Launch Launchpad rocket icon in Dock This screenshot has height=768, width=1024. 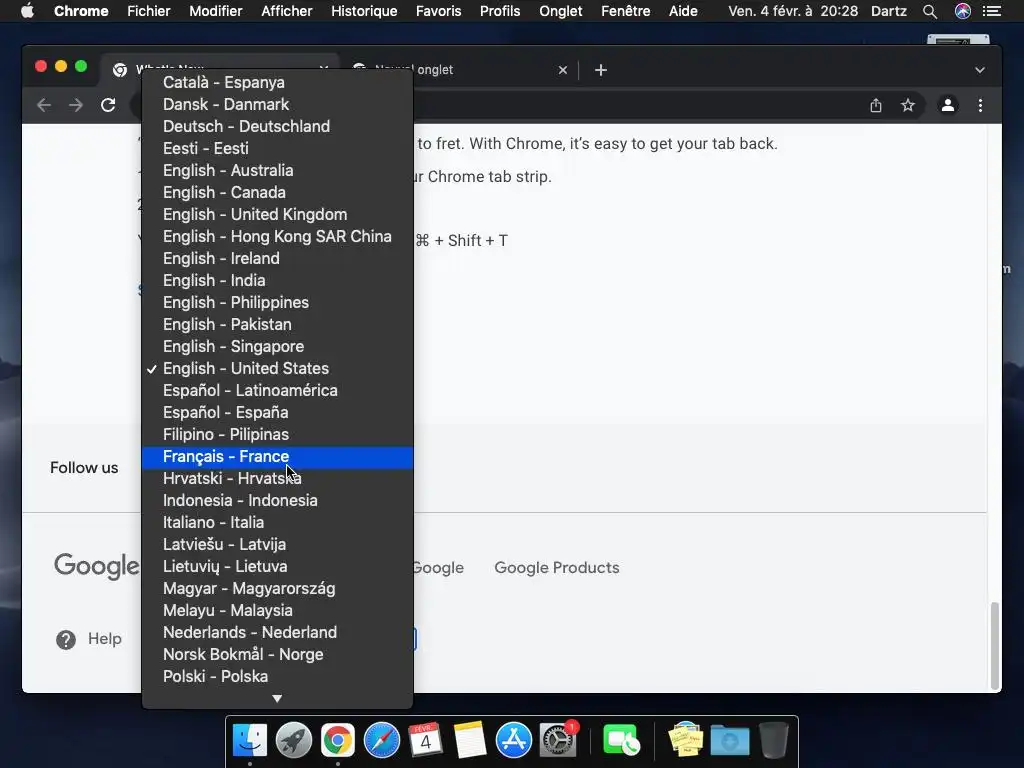pos(294,741)
